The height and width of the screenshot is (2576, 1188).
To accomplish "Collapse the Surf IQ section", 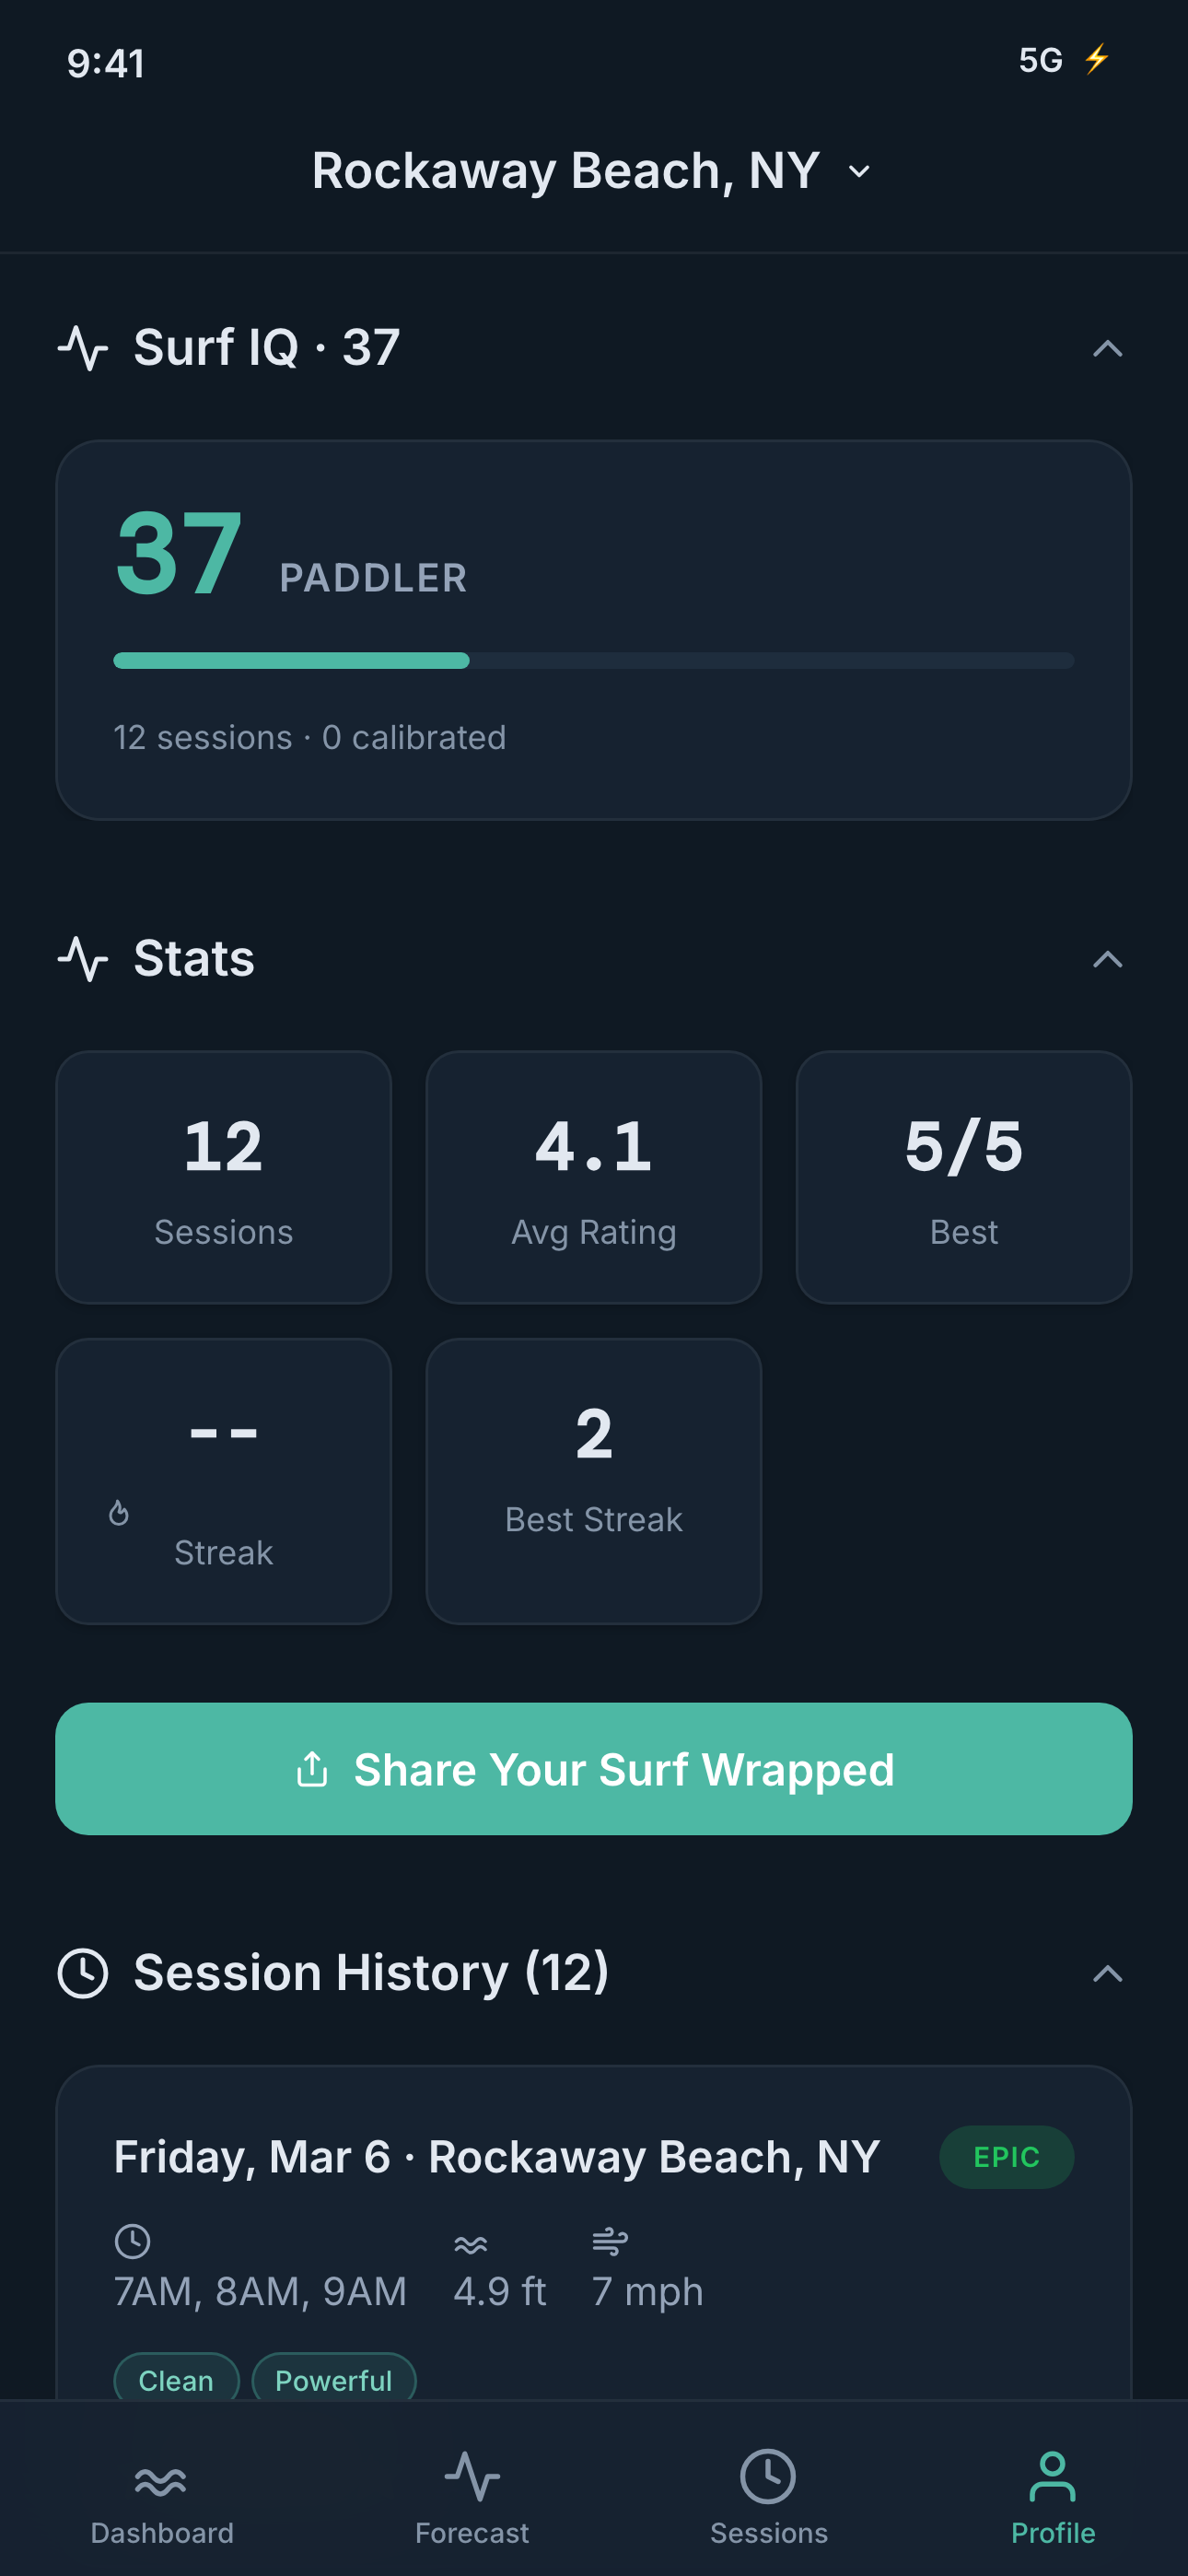I will (1107, 348).
